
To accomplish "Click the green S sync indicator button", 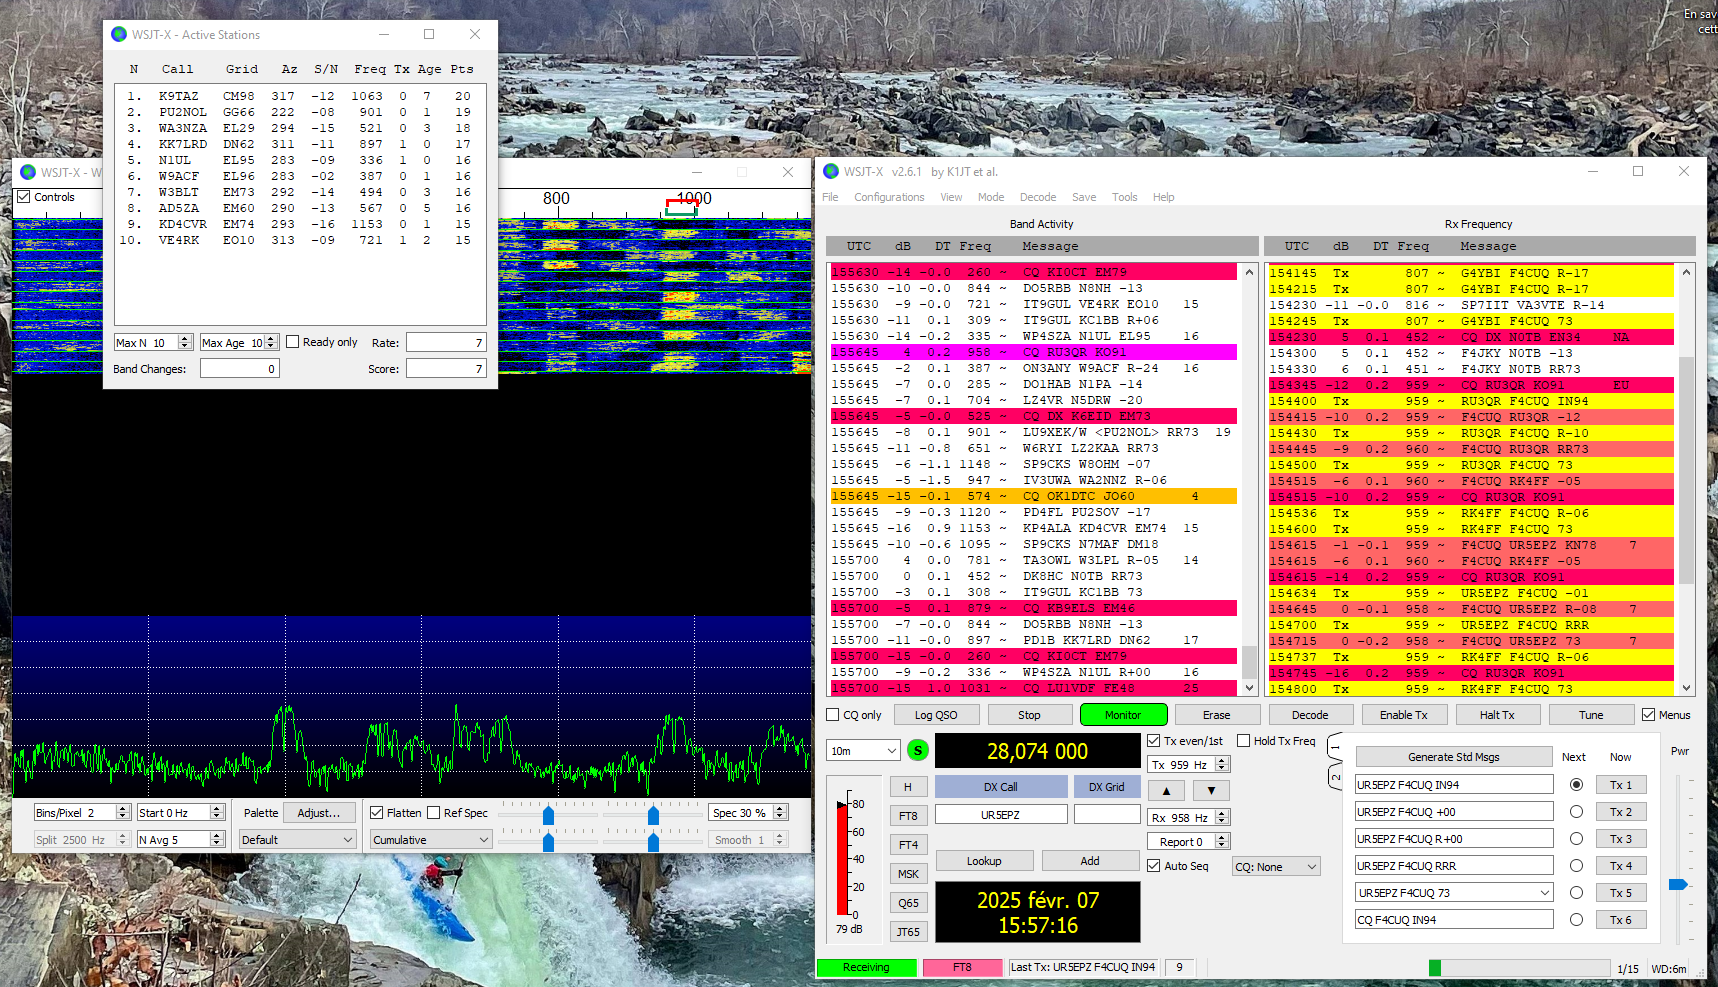I will 917,750.
